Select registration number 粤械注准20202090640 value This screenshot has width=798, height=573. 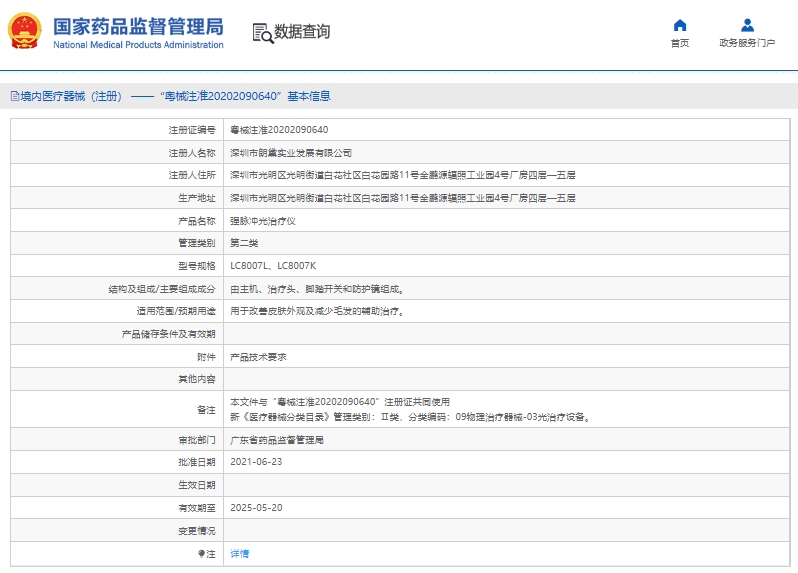click(x=279, y=130)
